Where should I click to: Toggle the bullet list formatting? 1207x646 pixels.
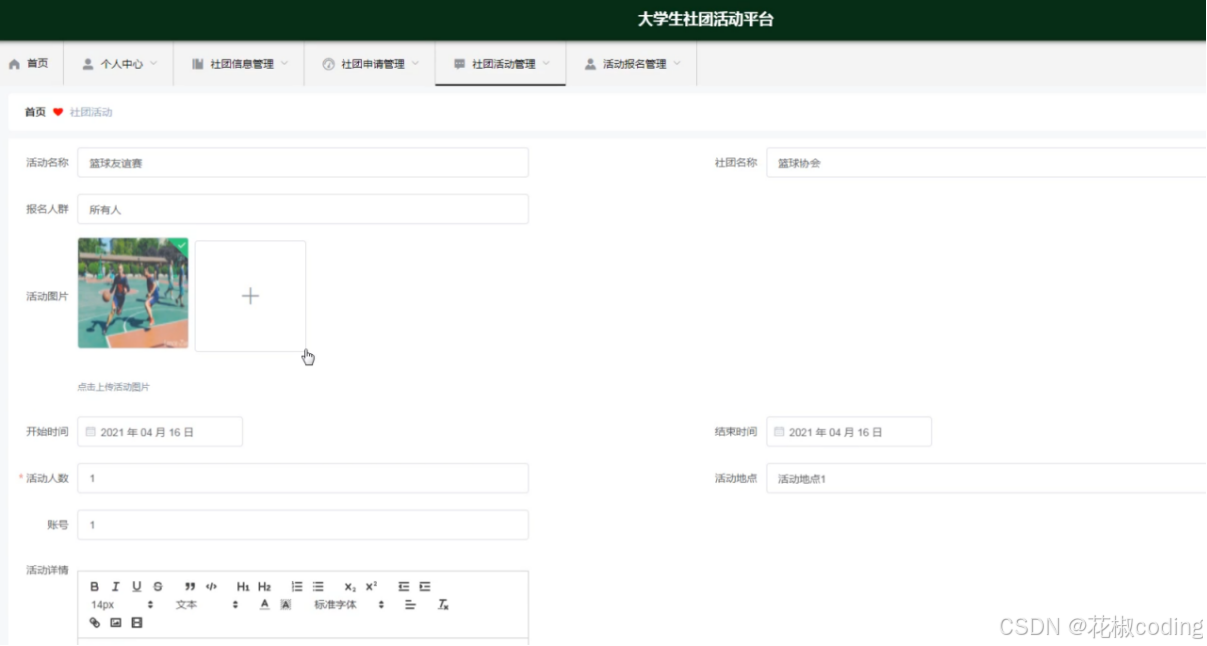tap(319, 587)
